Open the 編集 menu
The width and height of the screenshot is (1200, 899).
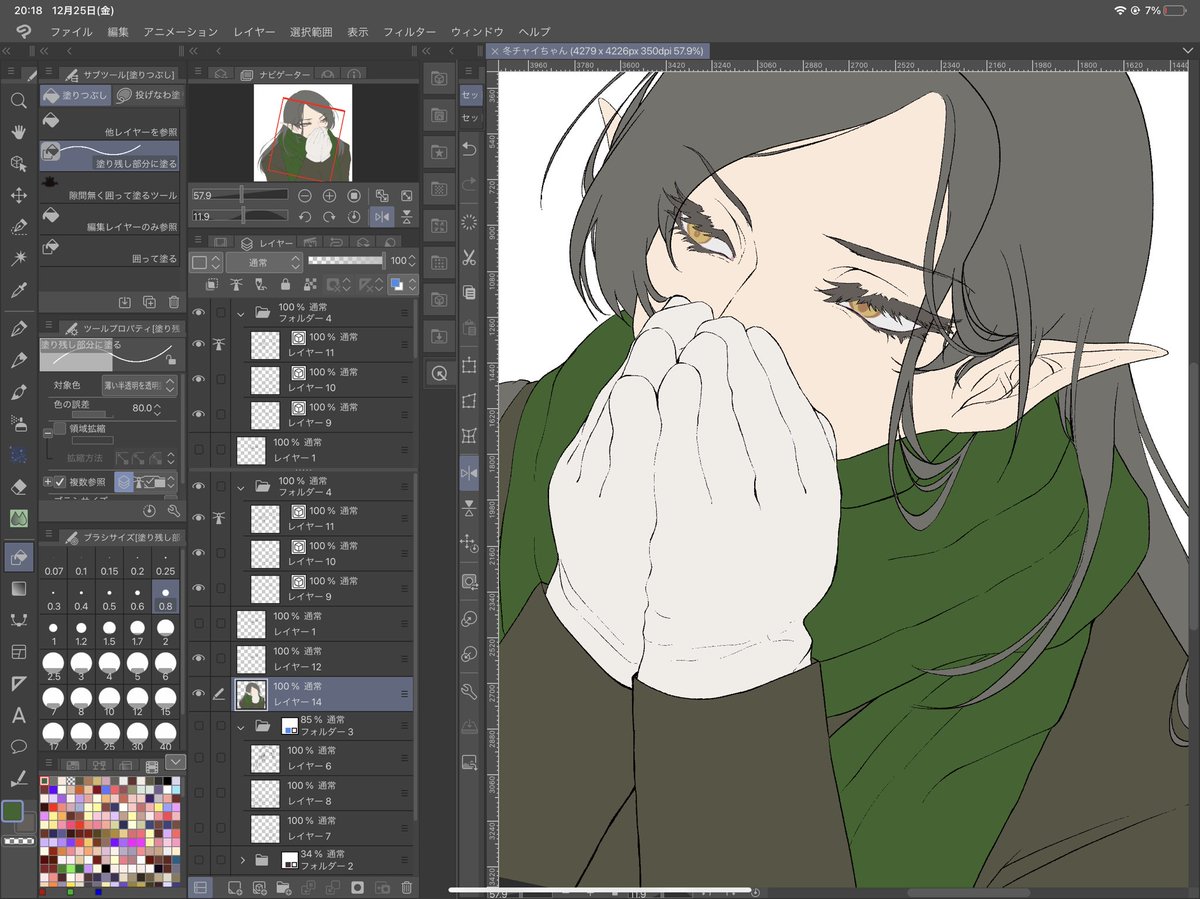click(118, 32)
